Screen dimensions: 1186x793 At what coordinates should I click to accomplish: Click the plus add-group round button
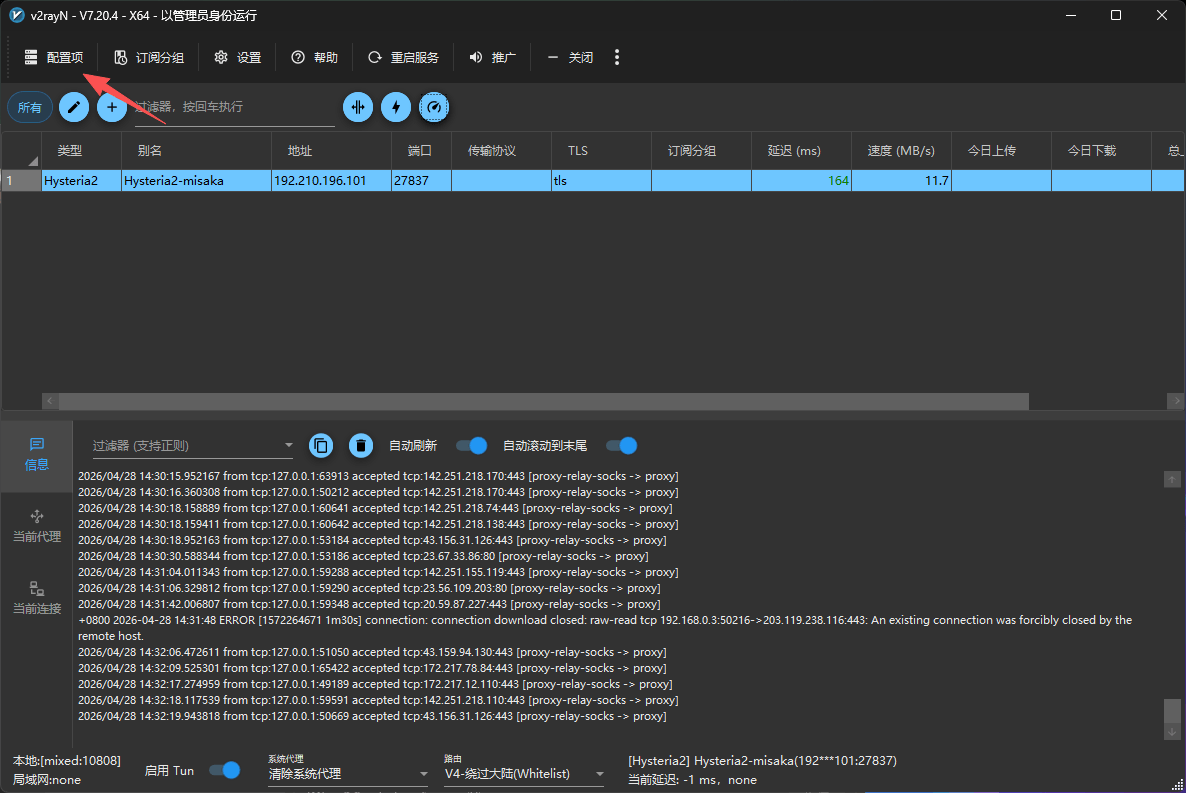coord(112,107)
